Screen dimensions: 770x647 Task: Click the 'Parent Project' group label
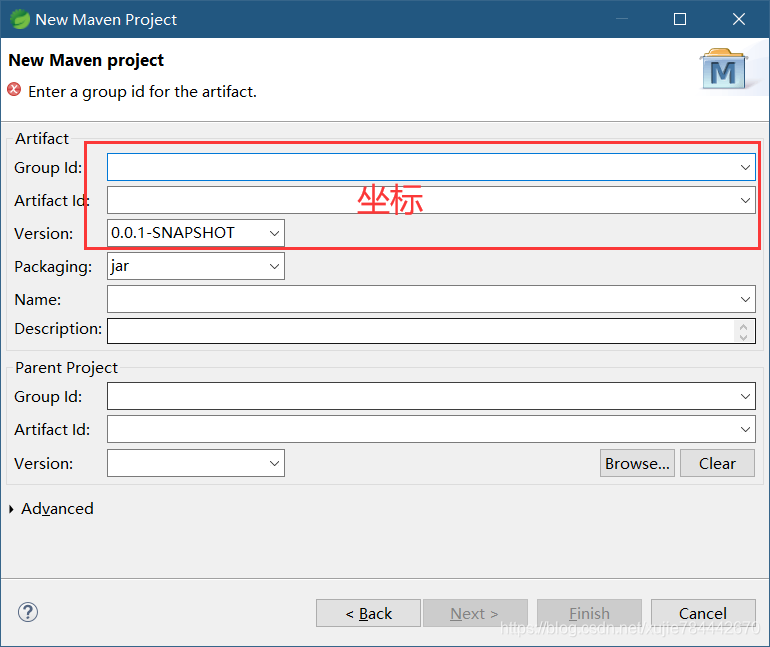pyautogui.click(x=66, y=368)
